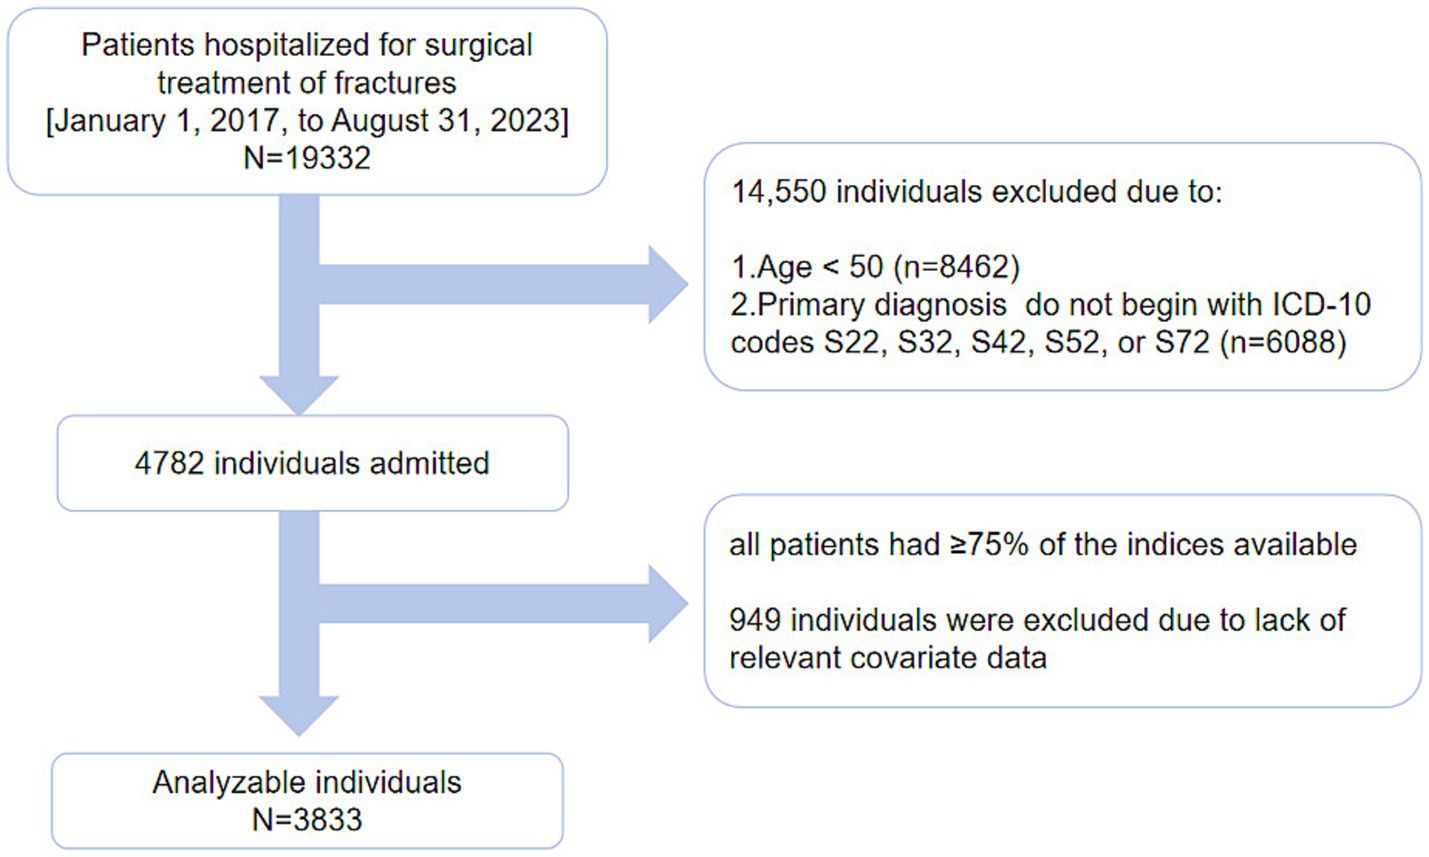The height and width of the screenshot is (857, 1429).
Task: Click the '949 individuals were excluded' text line
Action: coord(1037,620)
